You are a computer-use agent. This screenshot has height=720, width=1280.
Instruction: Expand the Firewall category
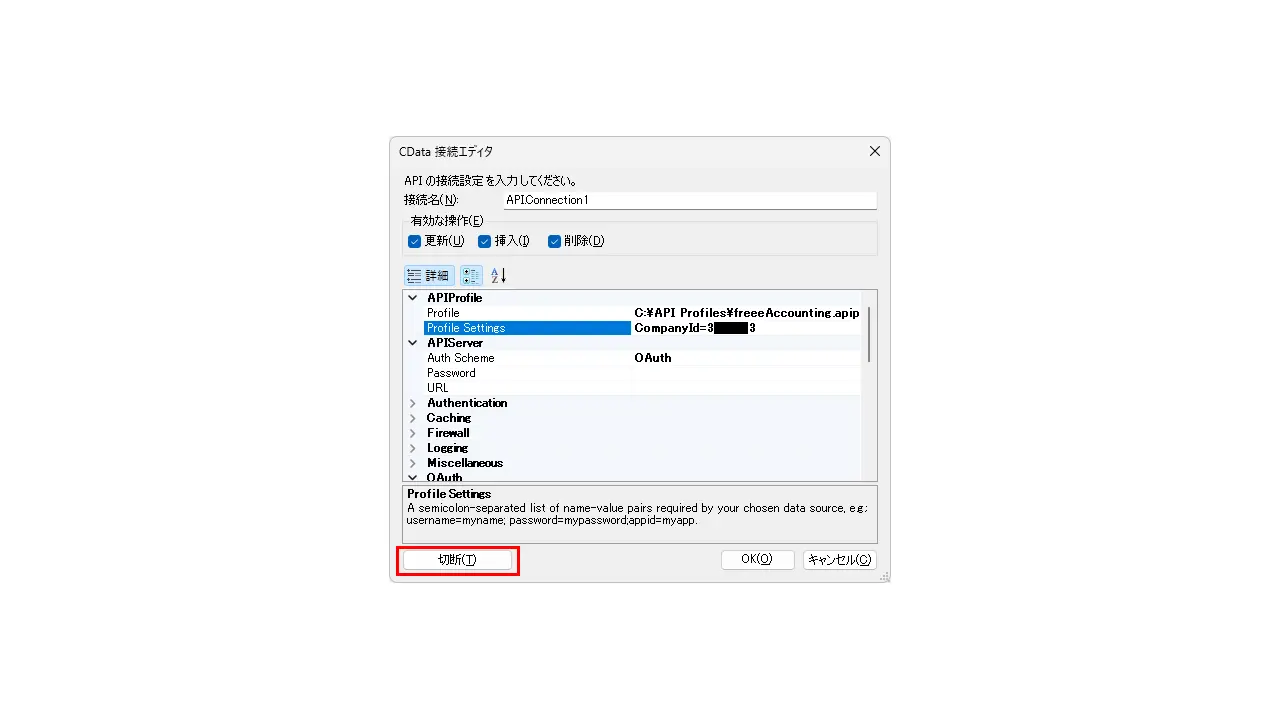[x=413, y=433]
